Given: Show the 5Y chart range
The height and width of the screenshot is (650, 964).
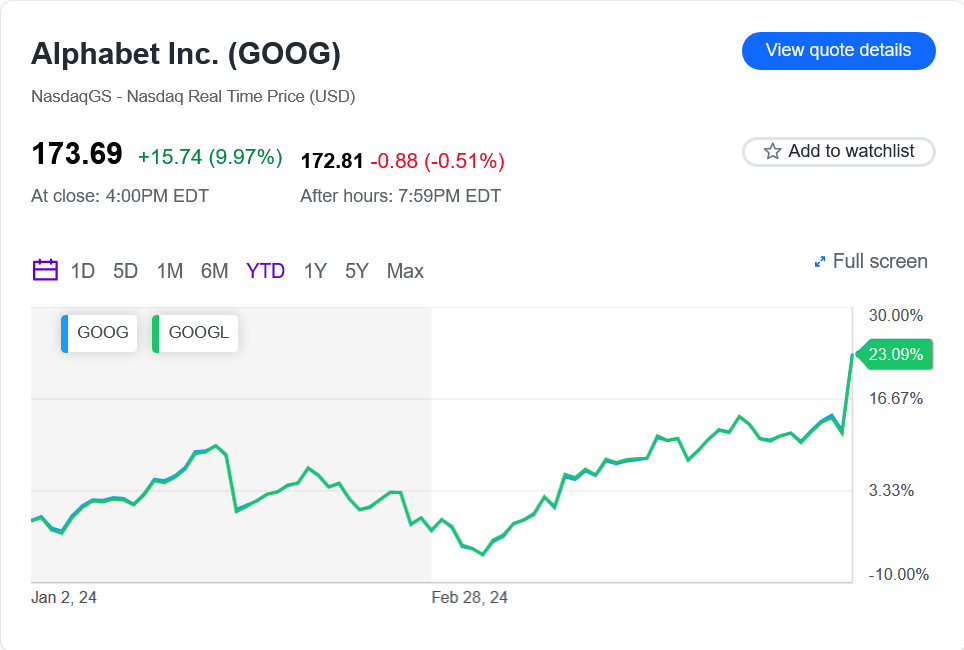Looking at the screenshot, I should coord(357,271).
